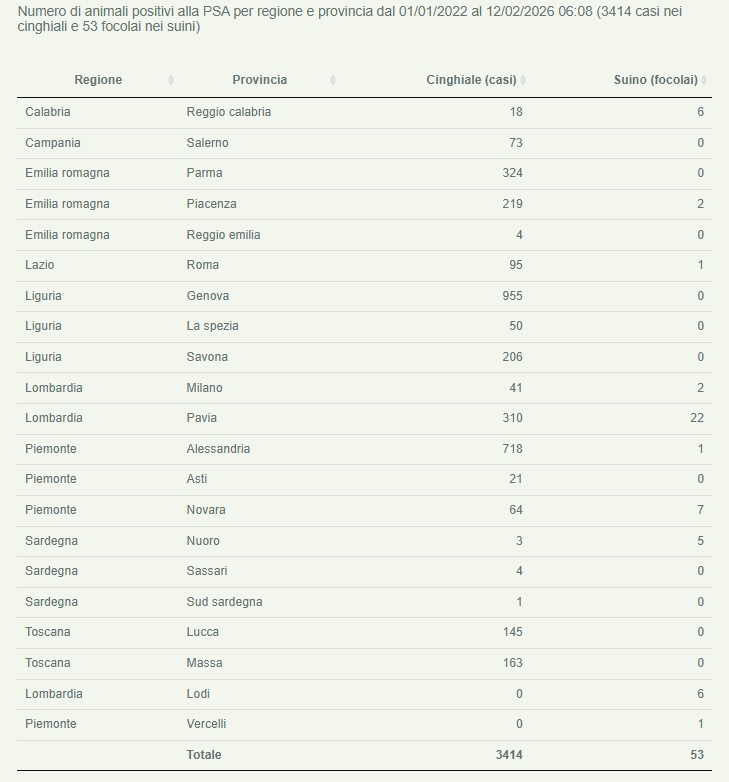Select the Reggio calabria province cell

(229, 112)
